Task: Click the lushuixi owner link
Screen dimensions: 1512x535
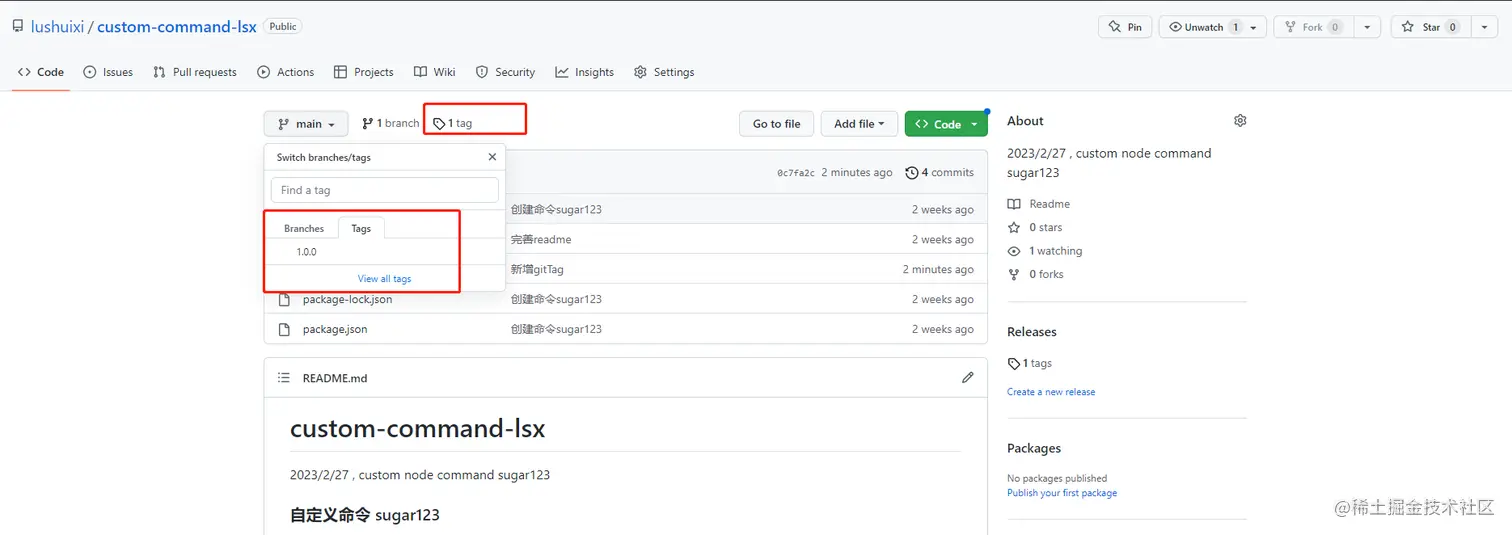Action: 57,27
